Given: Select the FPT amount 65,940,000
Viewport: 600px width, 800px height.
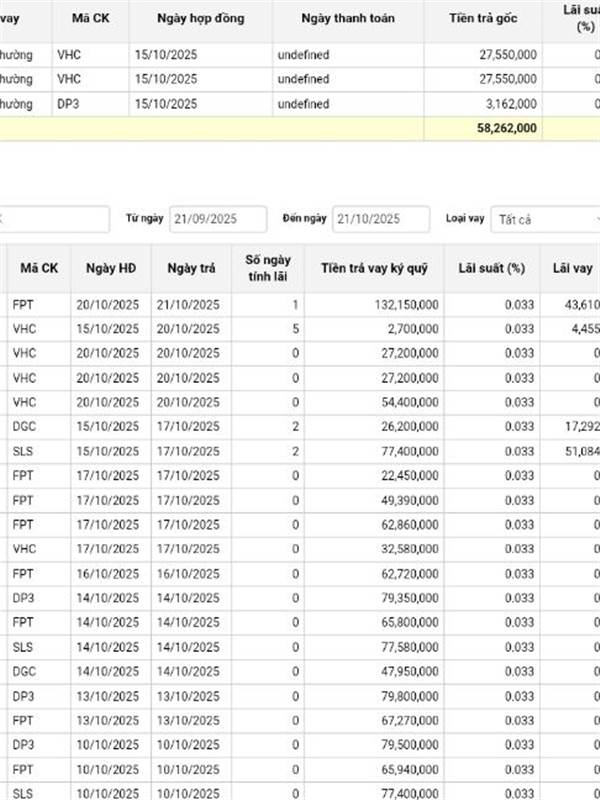Looking at the screenshot, I should pyautogui.click(x=410, y=769).
